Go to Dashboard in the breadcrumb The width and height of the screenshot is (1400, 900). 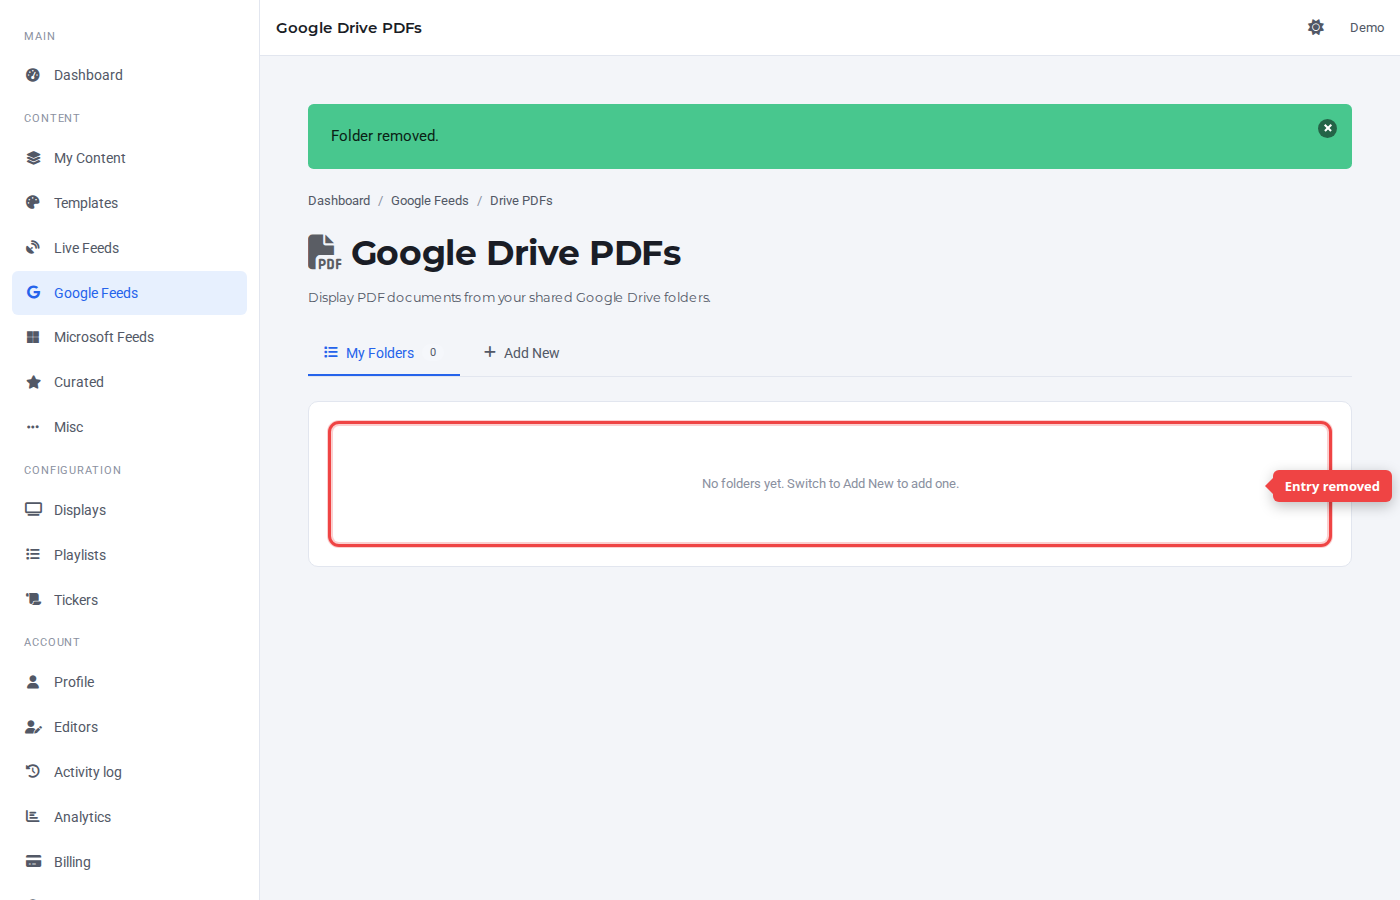(339, 201)
